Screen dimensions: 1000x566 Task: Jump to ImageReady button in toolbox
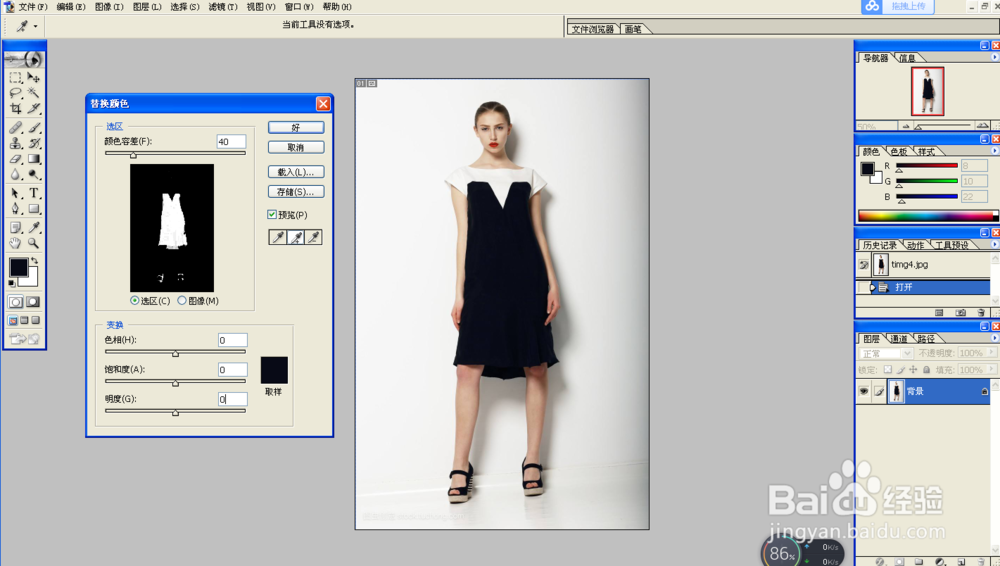point(24,339)
